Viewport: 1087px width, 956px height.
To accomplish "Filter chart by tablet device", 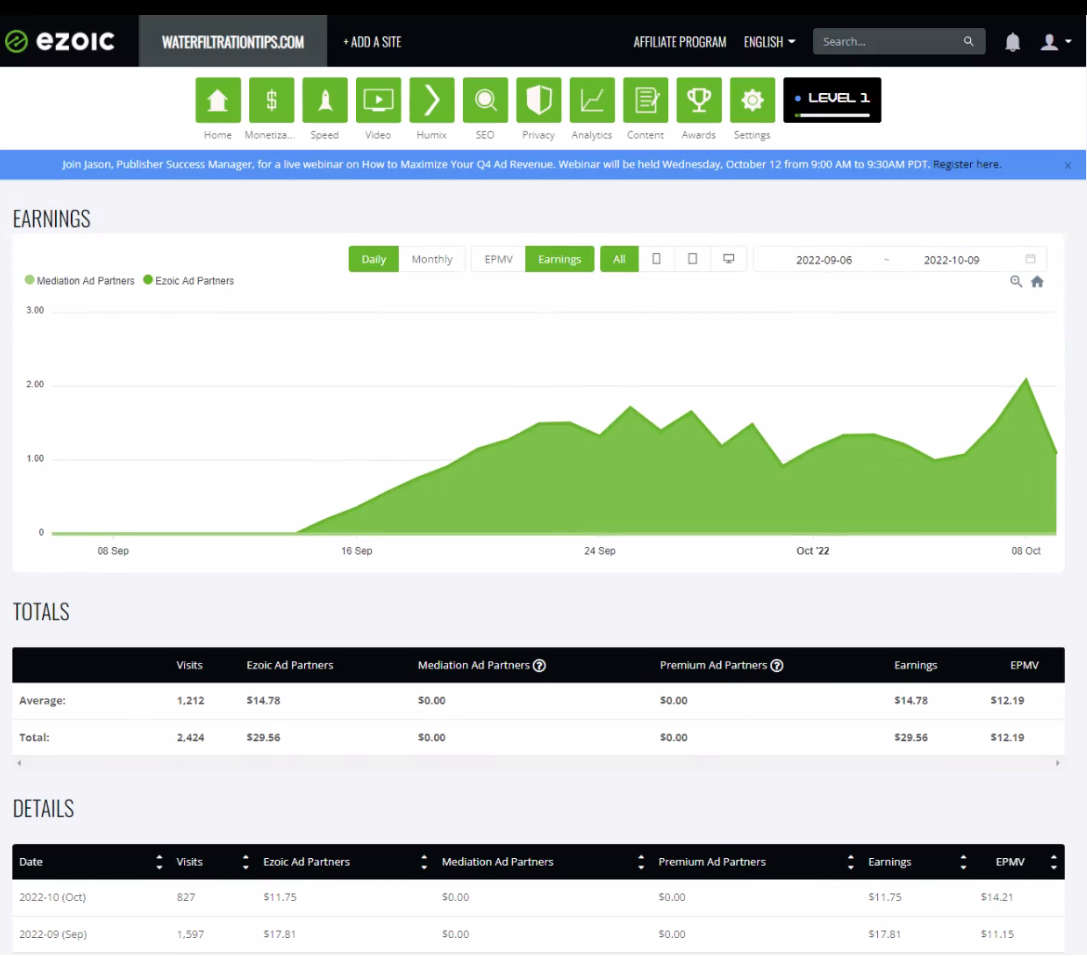I will coord(693,259).
